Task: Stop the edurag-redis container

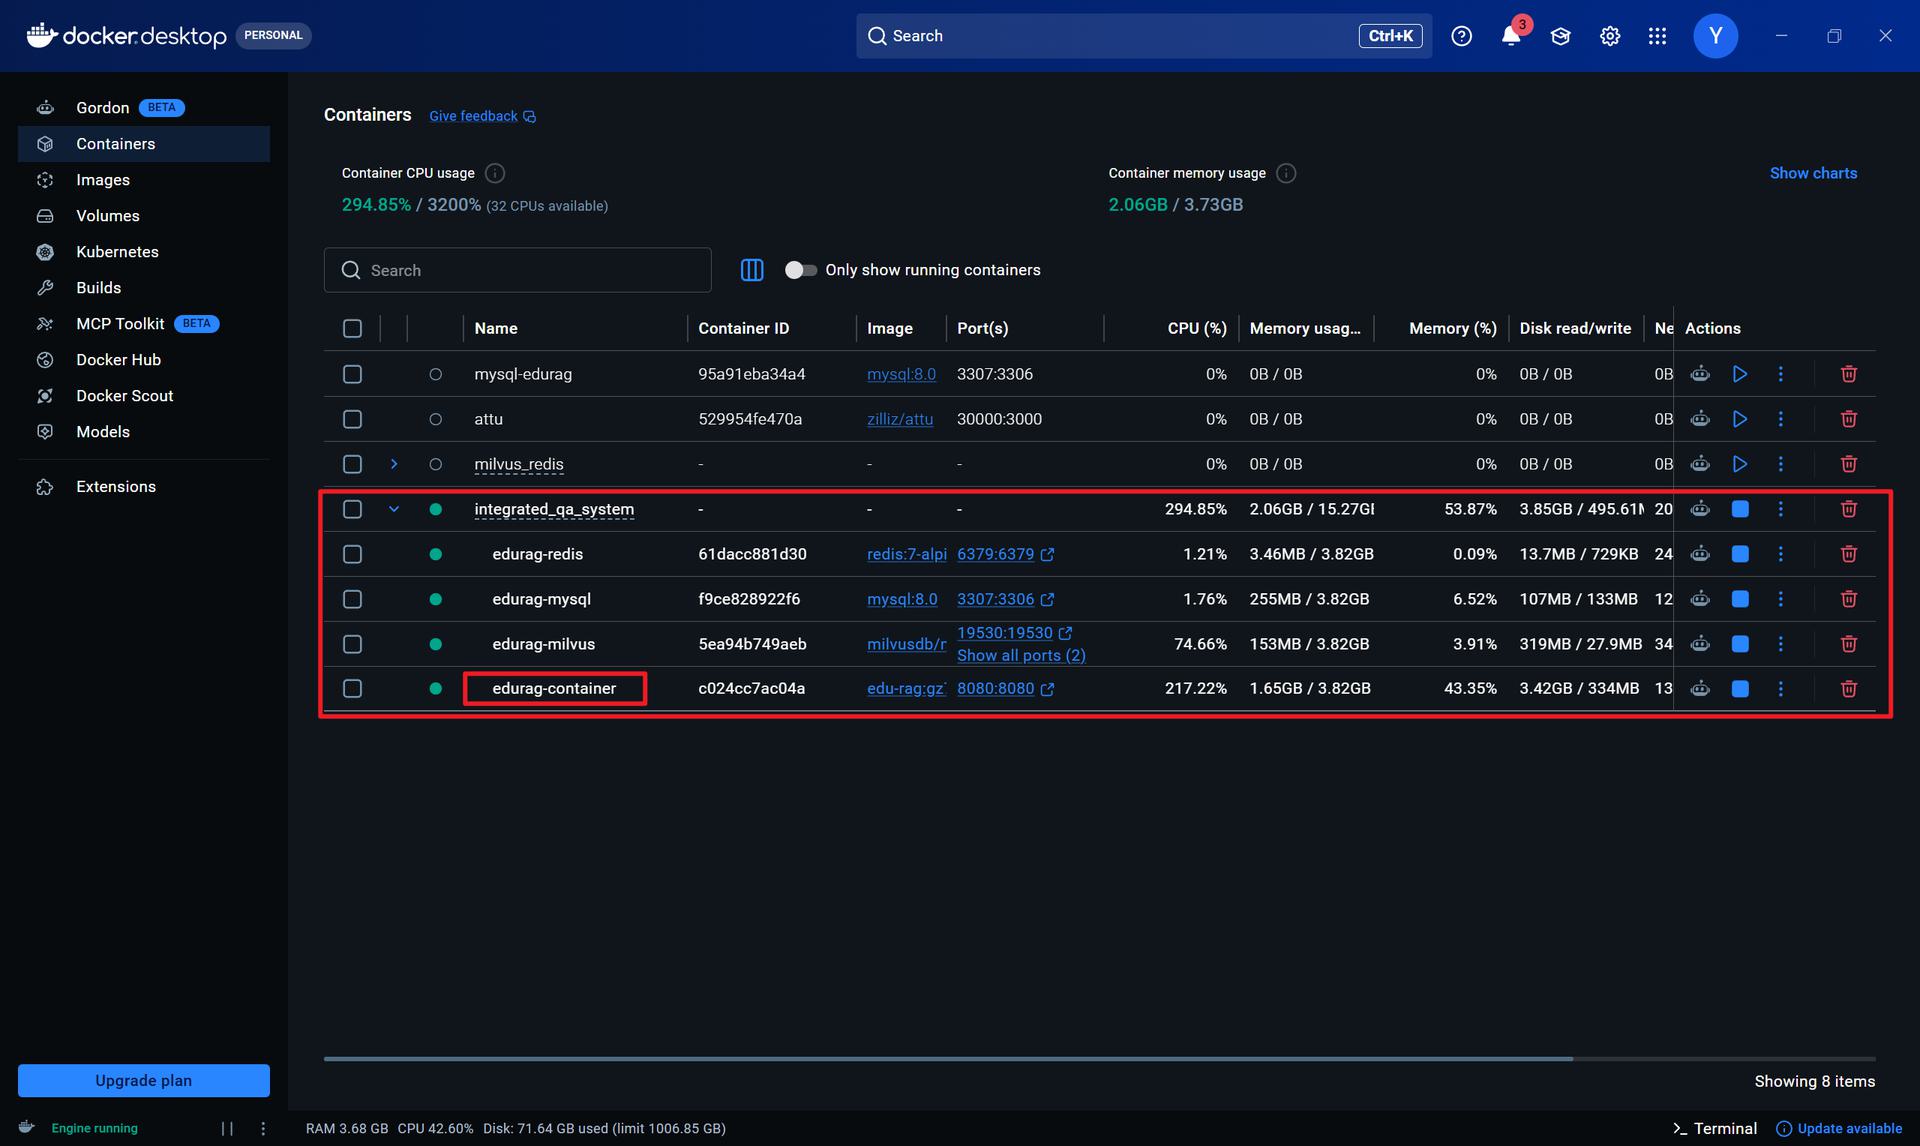Action: click(x=1740, y=554)
